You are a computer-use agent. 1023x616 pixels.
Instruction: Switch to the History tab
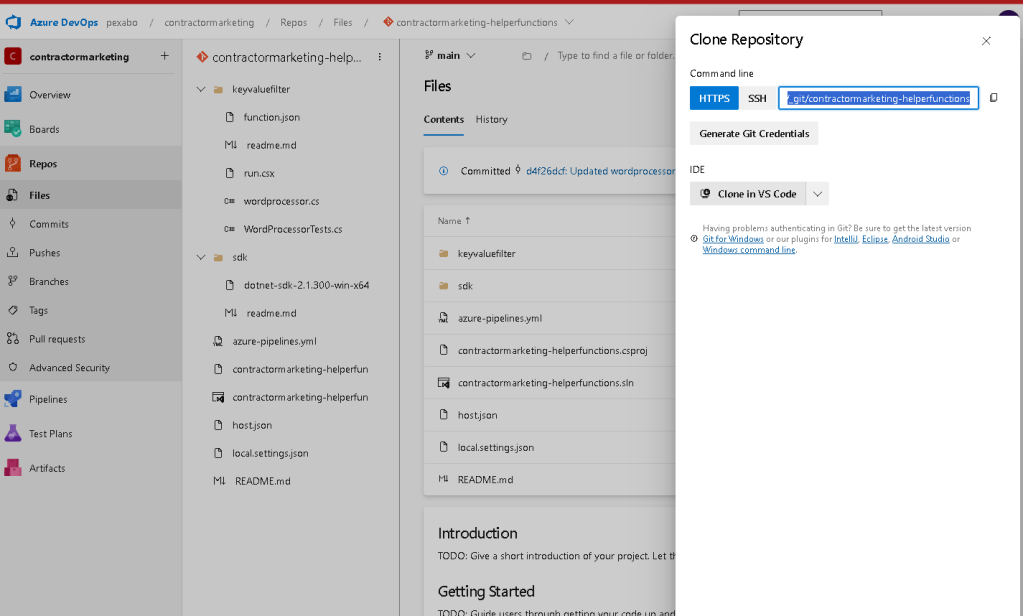[491, 119]
